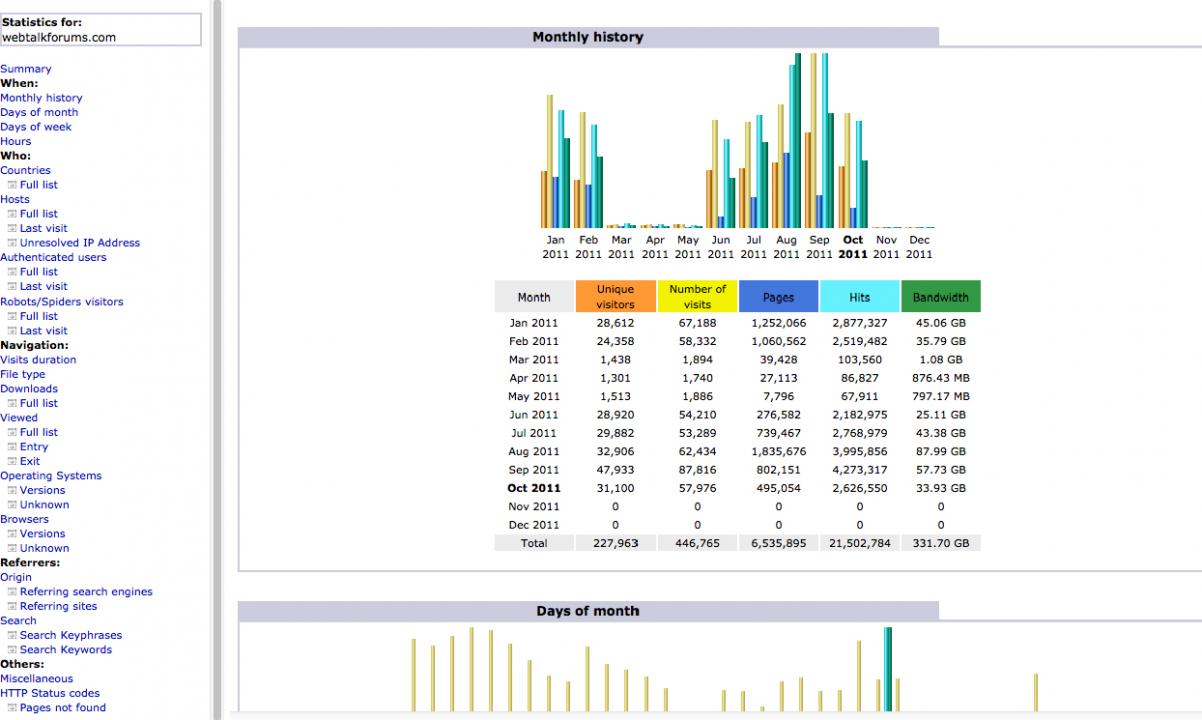Go to Monthly history section link

[41, 98]
